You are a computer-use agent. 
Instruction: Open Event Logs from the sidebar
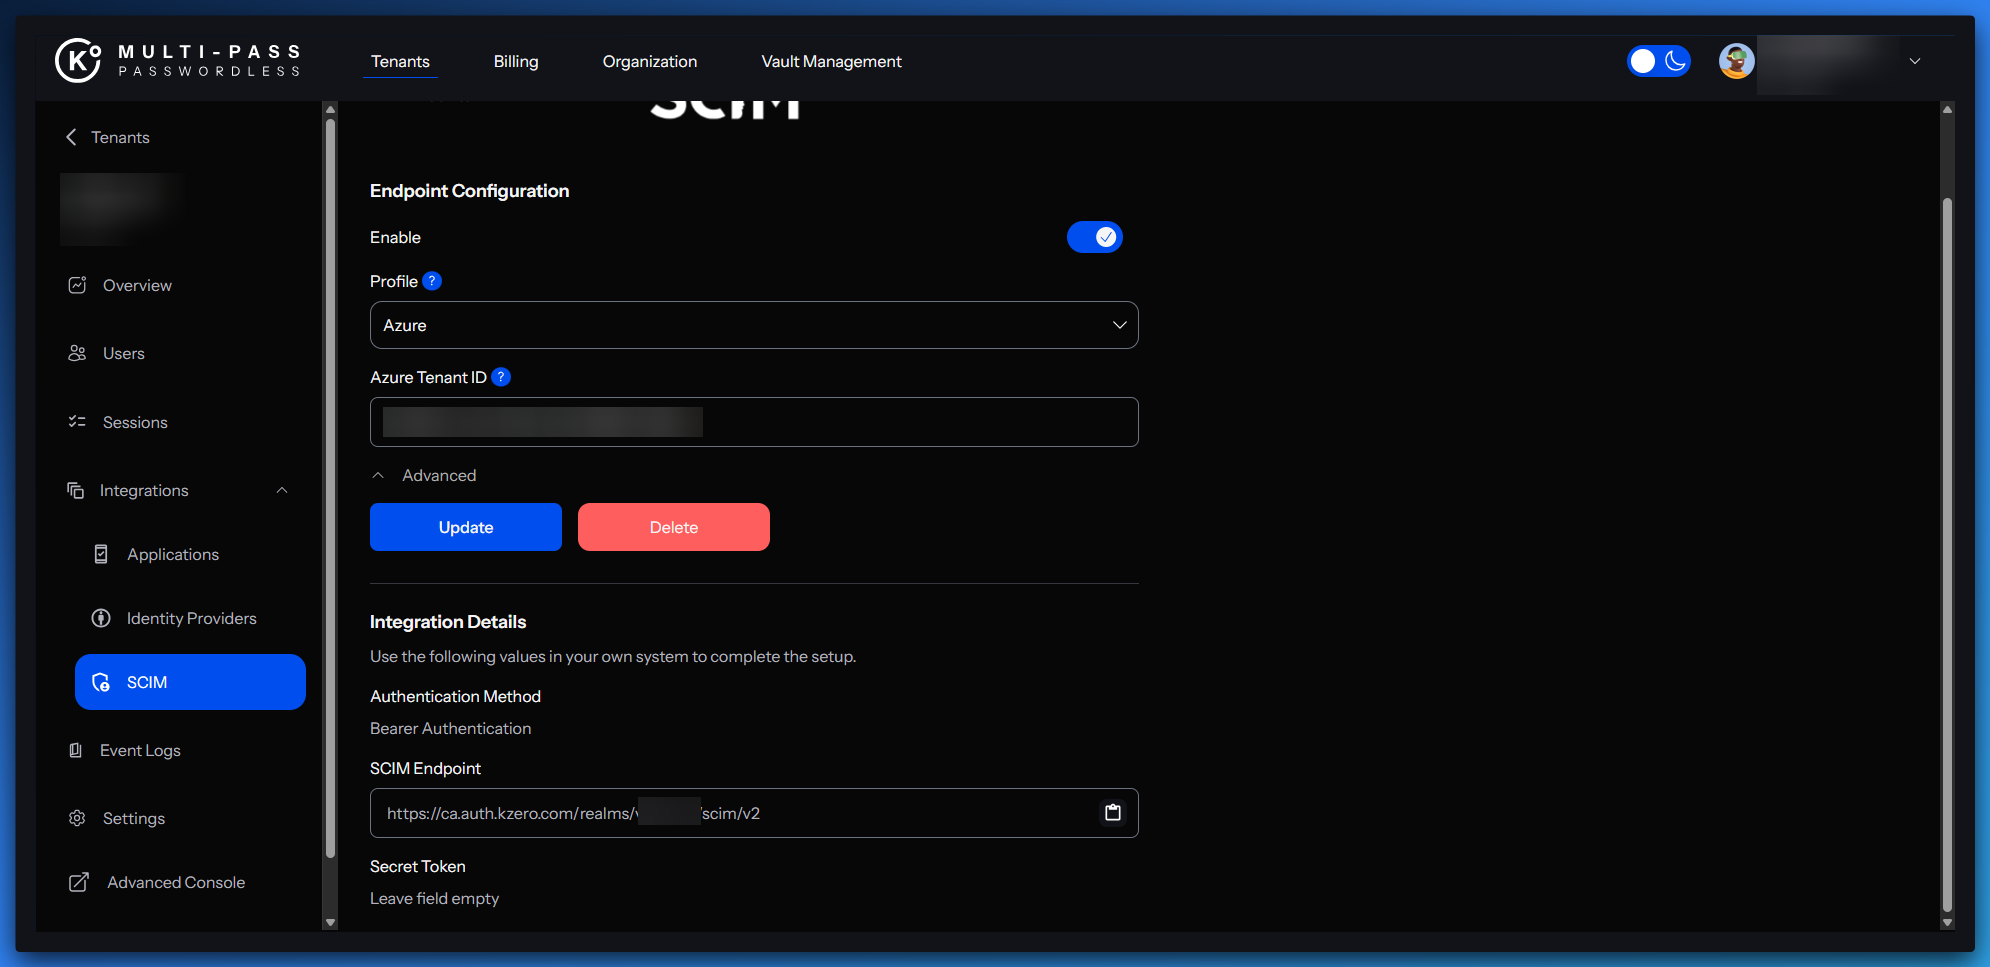(x=139, y=751)
